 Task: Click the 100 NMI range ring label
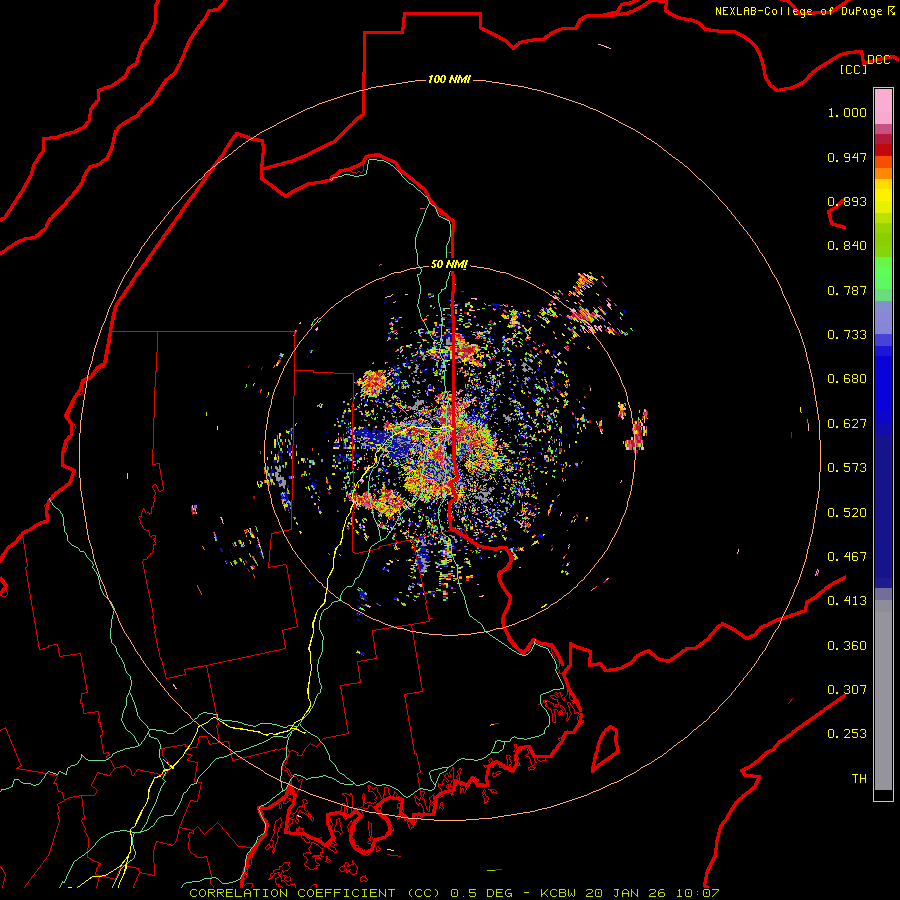coord(449,79)
